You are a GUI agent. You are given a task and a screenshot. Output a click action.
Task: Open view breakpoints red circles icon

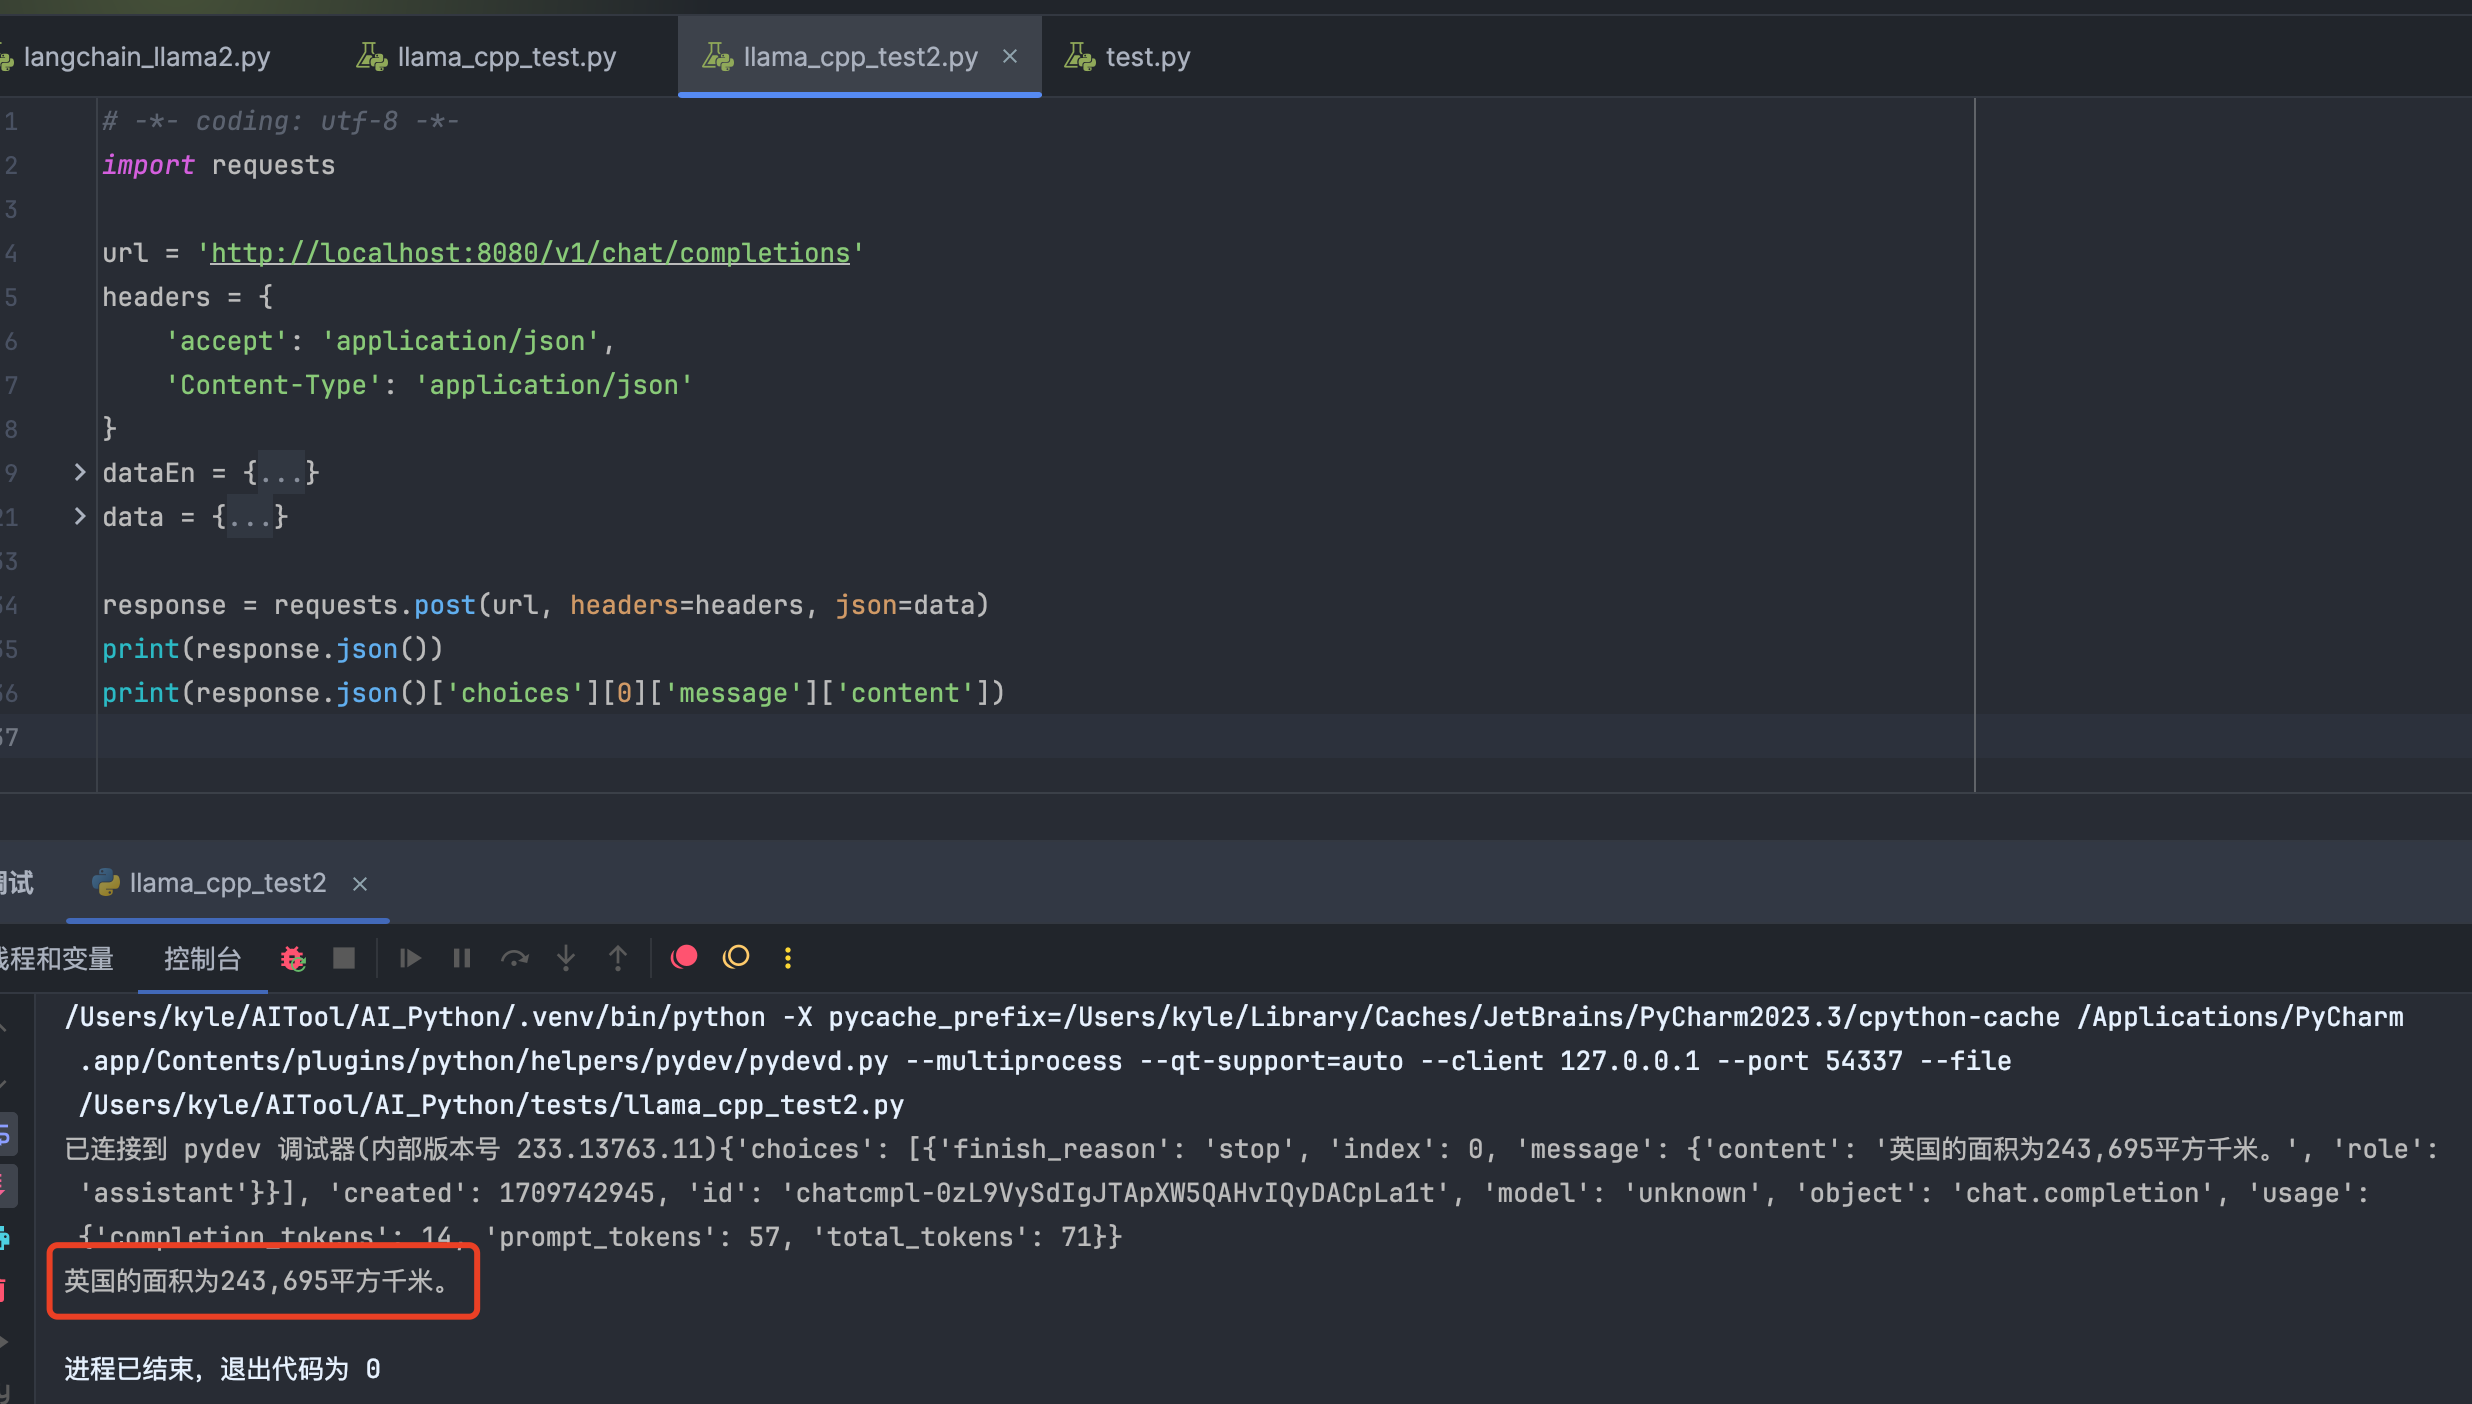[x=684, y=957]
